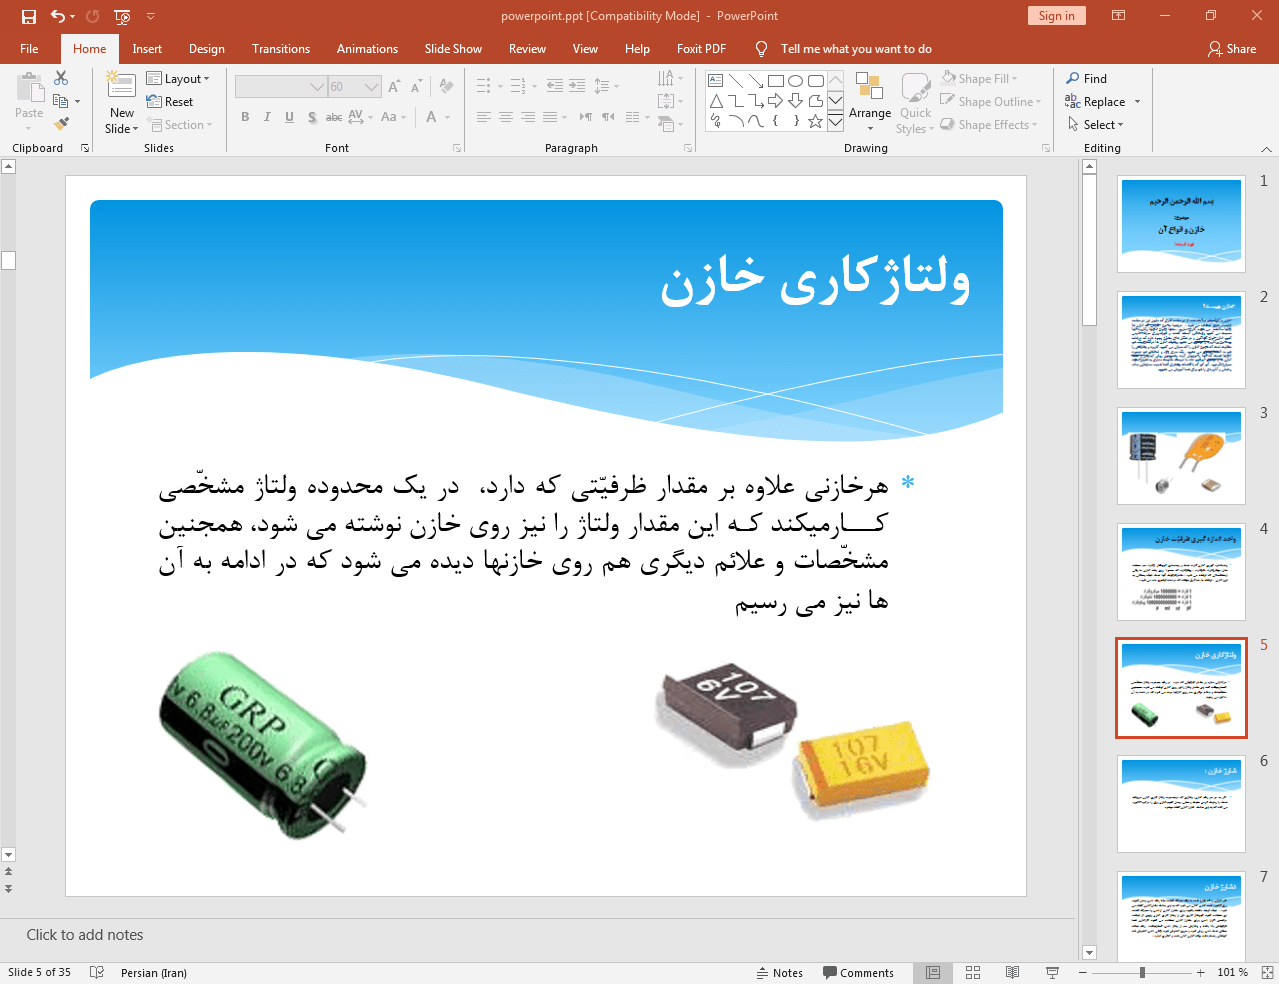Switch to Slide Sorter view
The image size is (1279, 984).
[972, 972]
